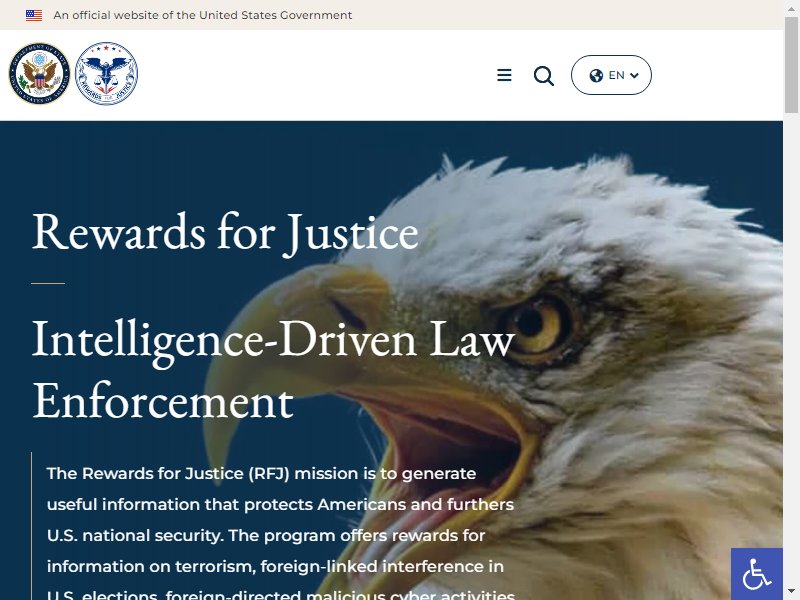
Task: Click the vertical scrollbar thumb
Action: (791, 64)
